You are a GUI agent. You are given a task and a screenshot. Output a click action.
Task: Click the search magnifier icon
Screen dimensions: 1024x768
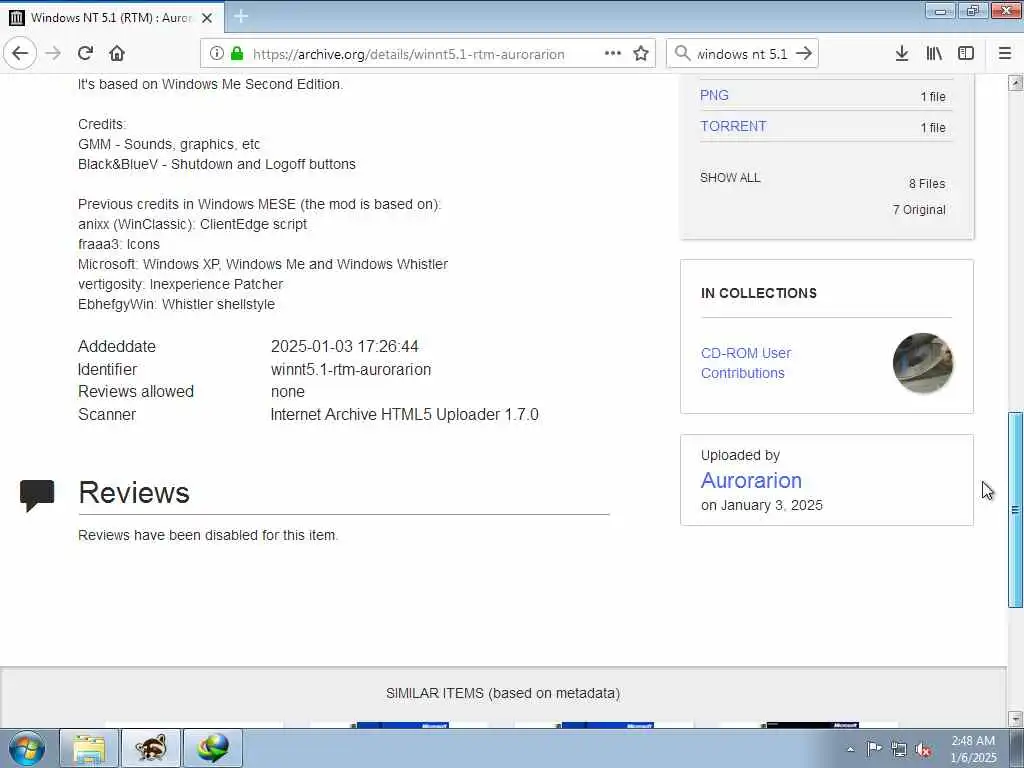tap(682, 54)
